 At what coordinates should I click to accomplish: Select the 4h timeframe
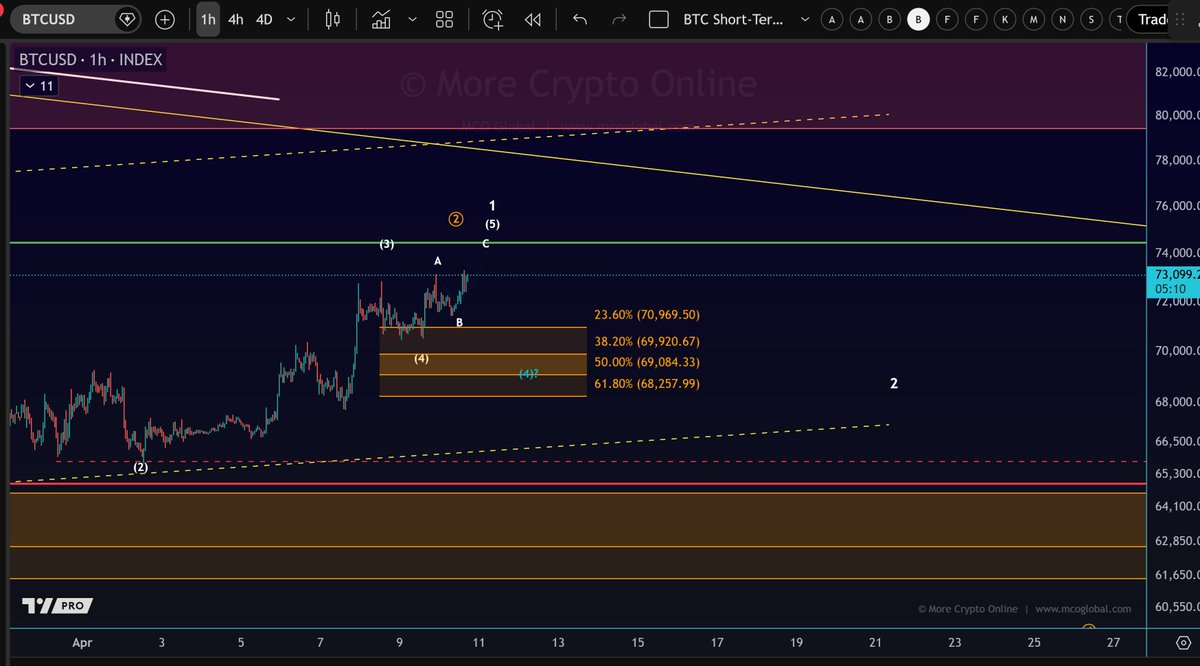234,19
